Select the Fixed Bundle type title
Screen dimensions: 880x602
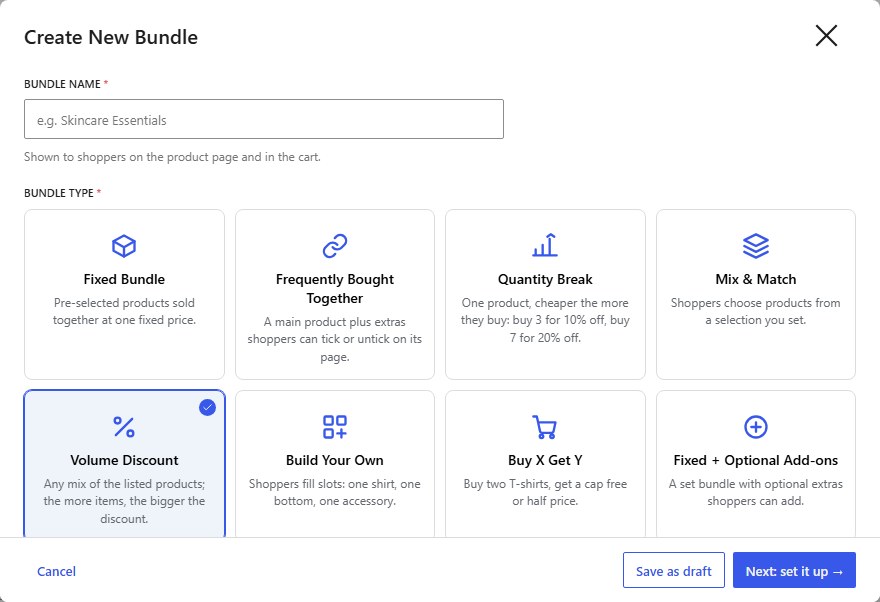point(124,279)
